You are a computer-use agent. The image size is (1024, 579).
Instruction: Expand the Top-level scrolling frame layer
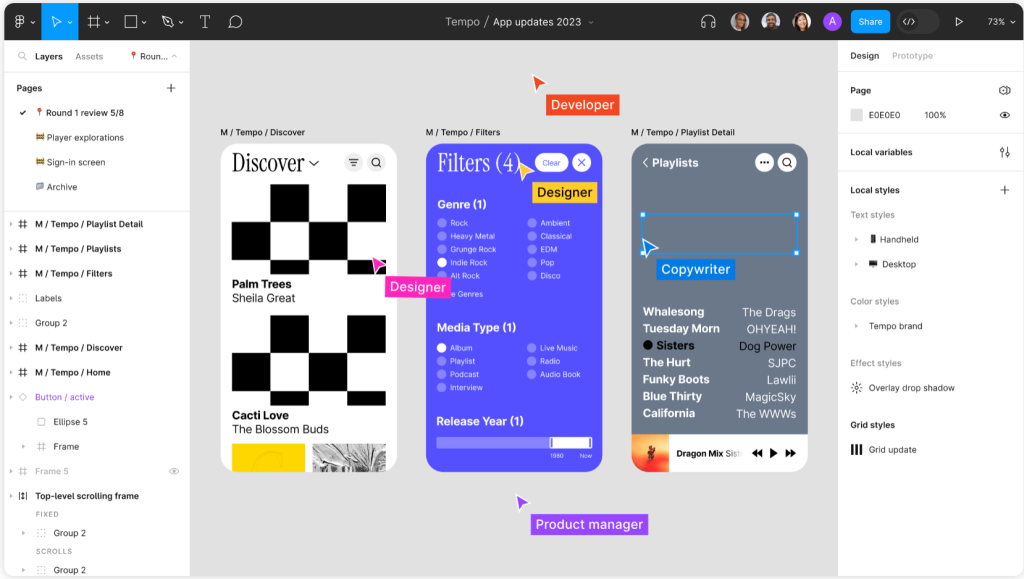coord(11,496)
